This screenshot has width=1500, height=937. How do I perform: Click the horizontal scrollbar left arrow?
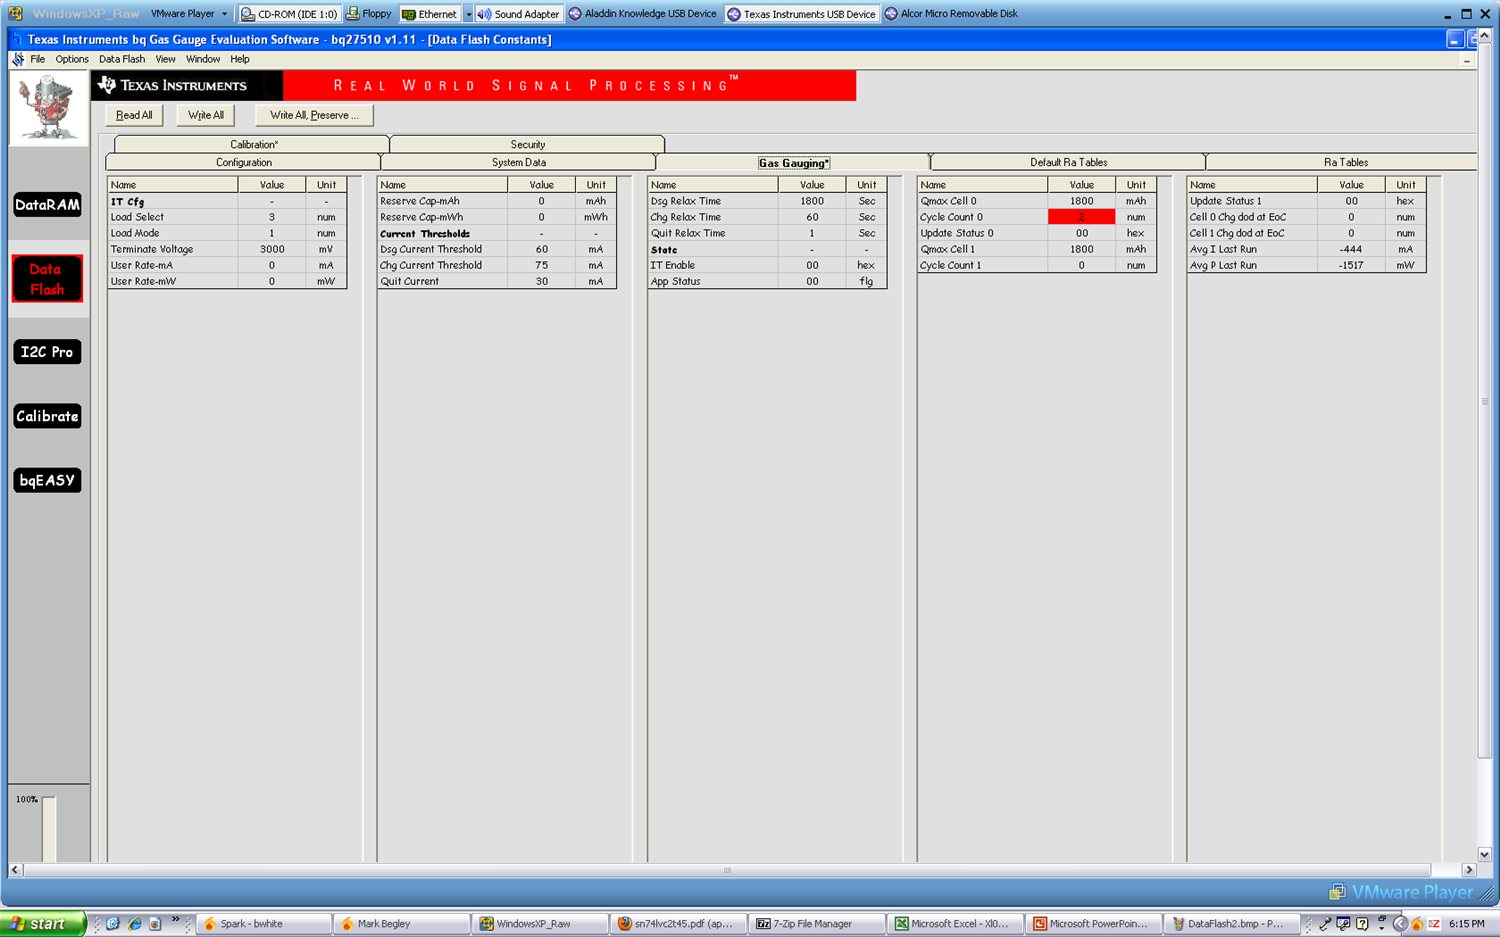[x=15, y=870]
